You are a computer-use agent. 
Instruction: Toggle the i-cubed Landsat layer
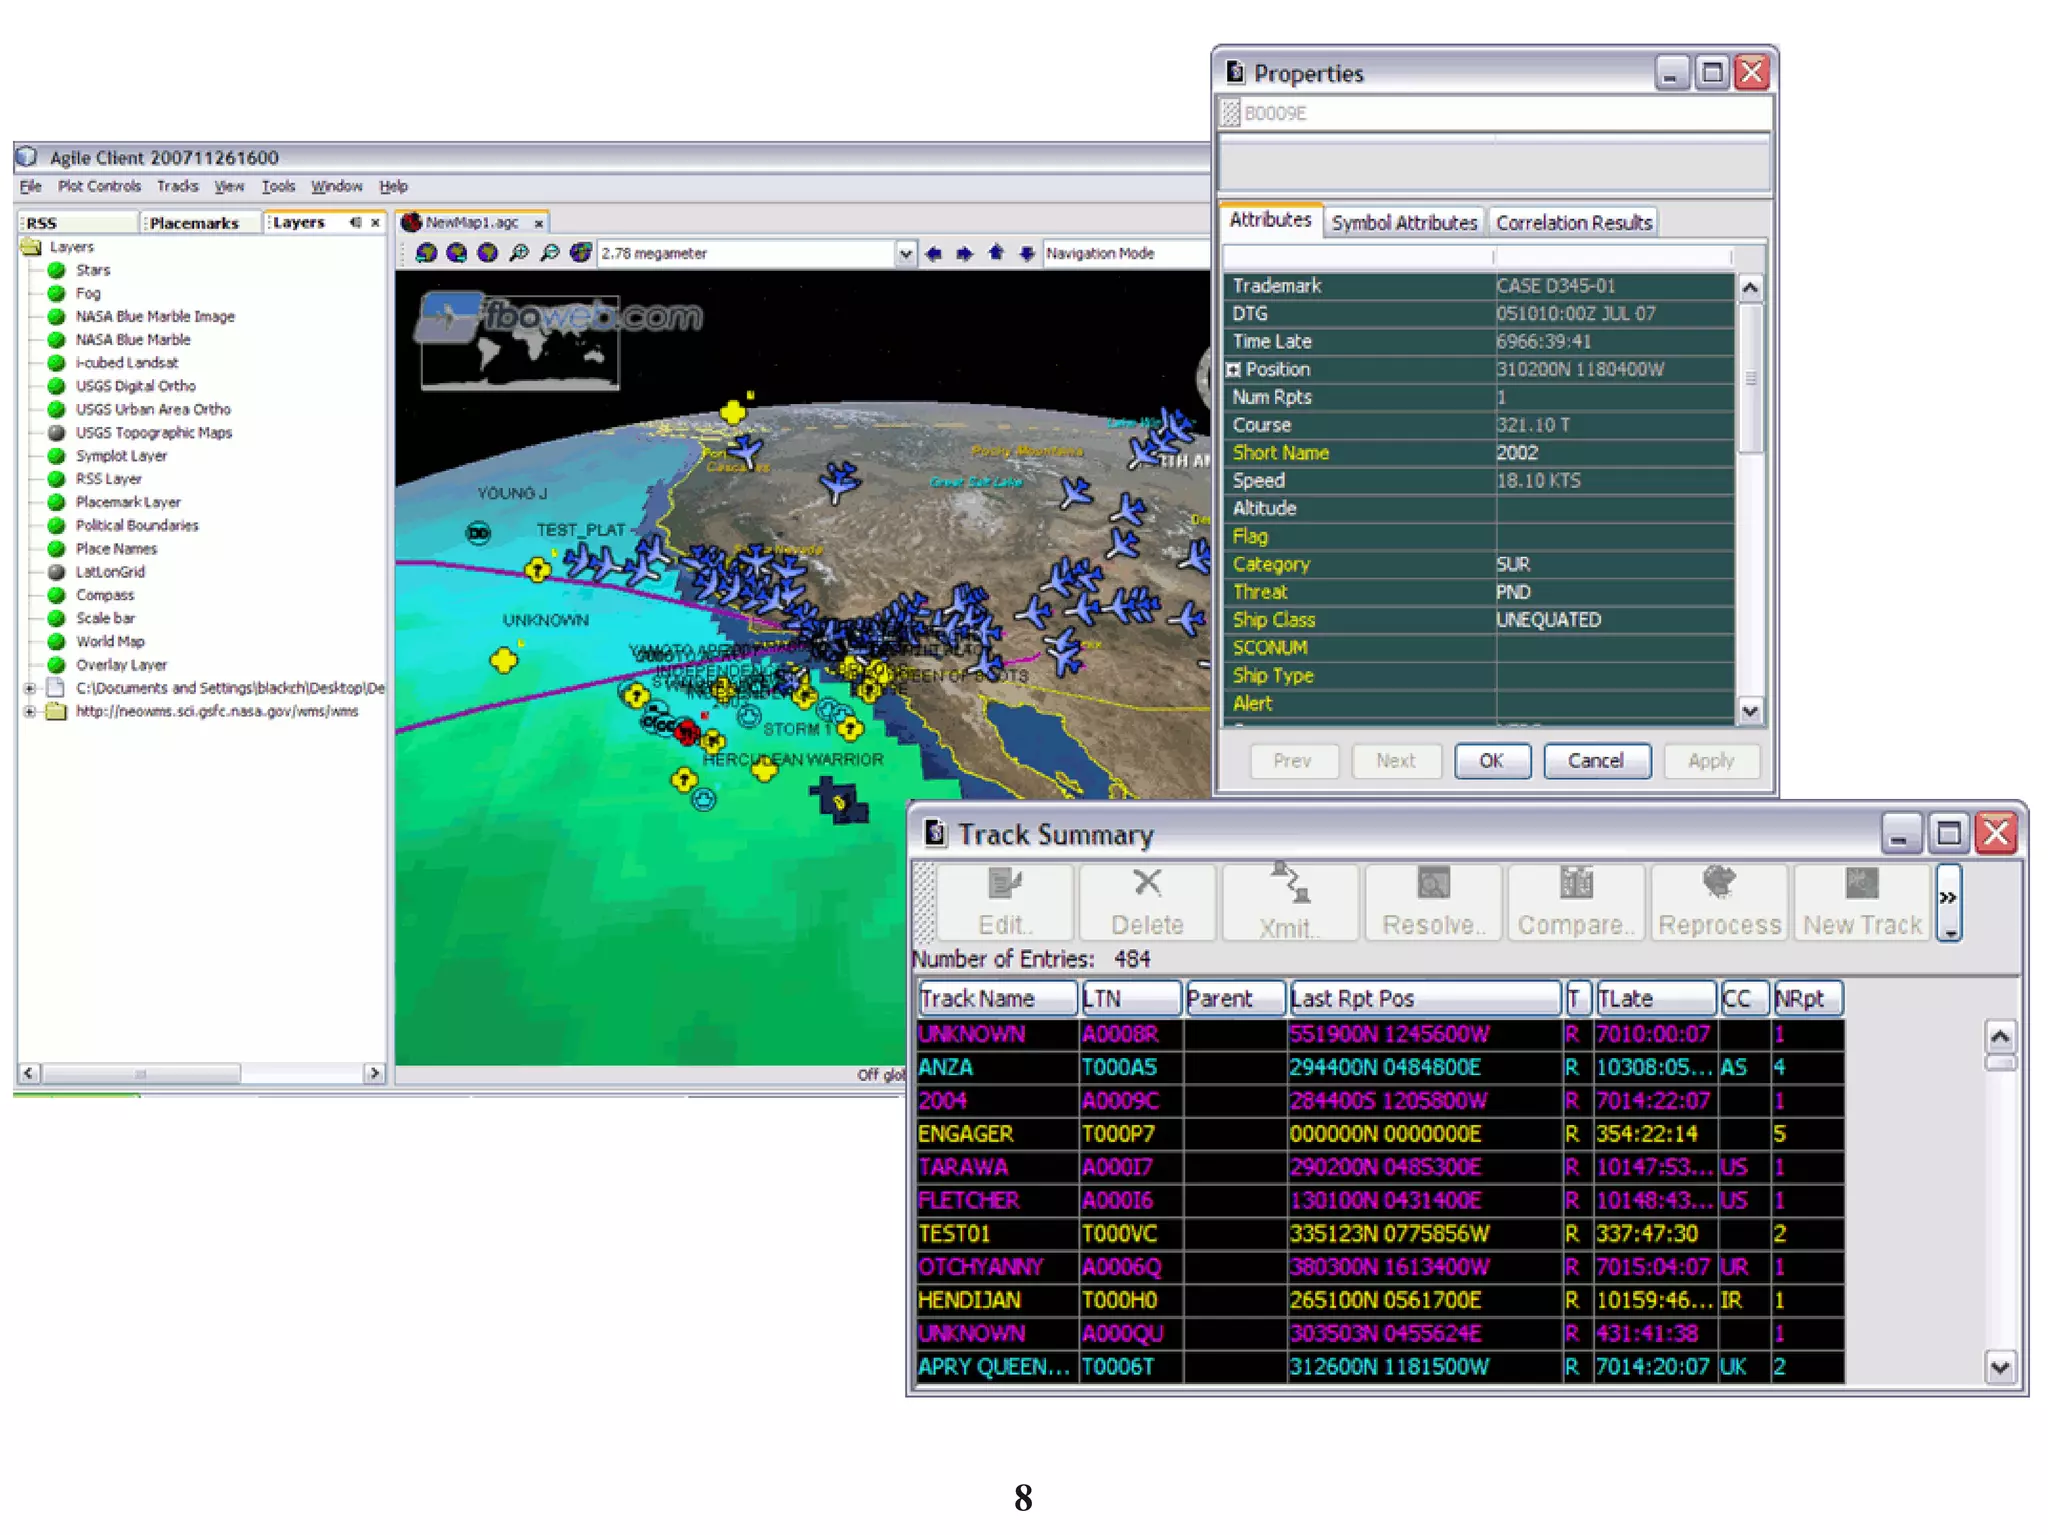click(x=57, y=363)
